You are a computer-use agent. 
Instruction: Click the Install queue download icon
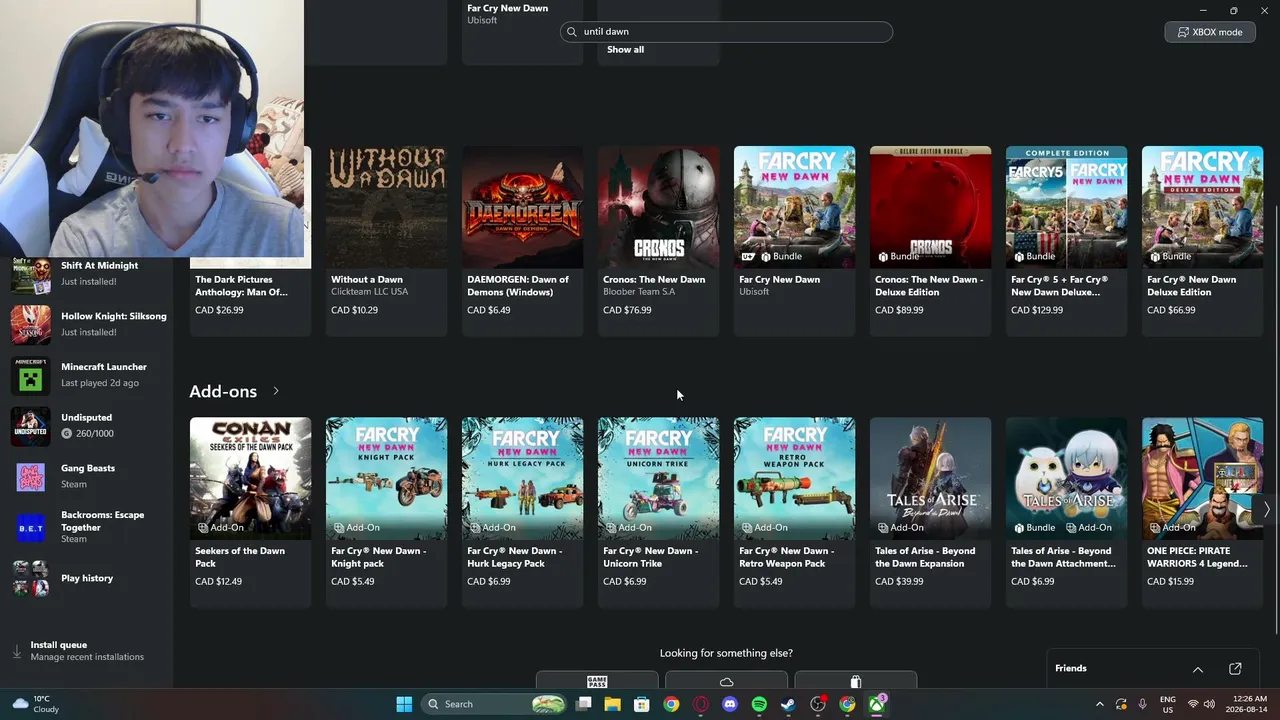(16, 651)
